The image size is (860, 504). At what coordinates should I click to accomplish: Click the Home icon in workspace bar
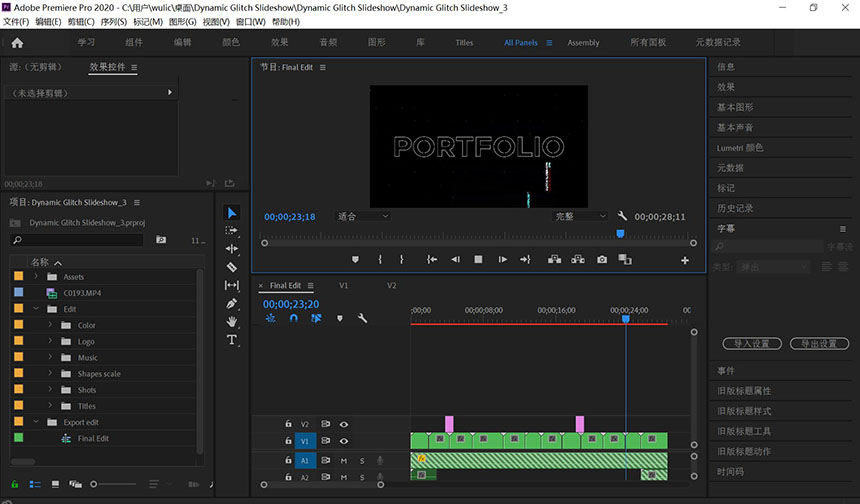17,43
